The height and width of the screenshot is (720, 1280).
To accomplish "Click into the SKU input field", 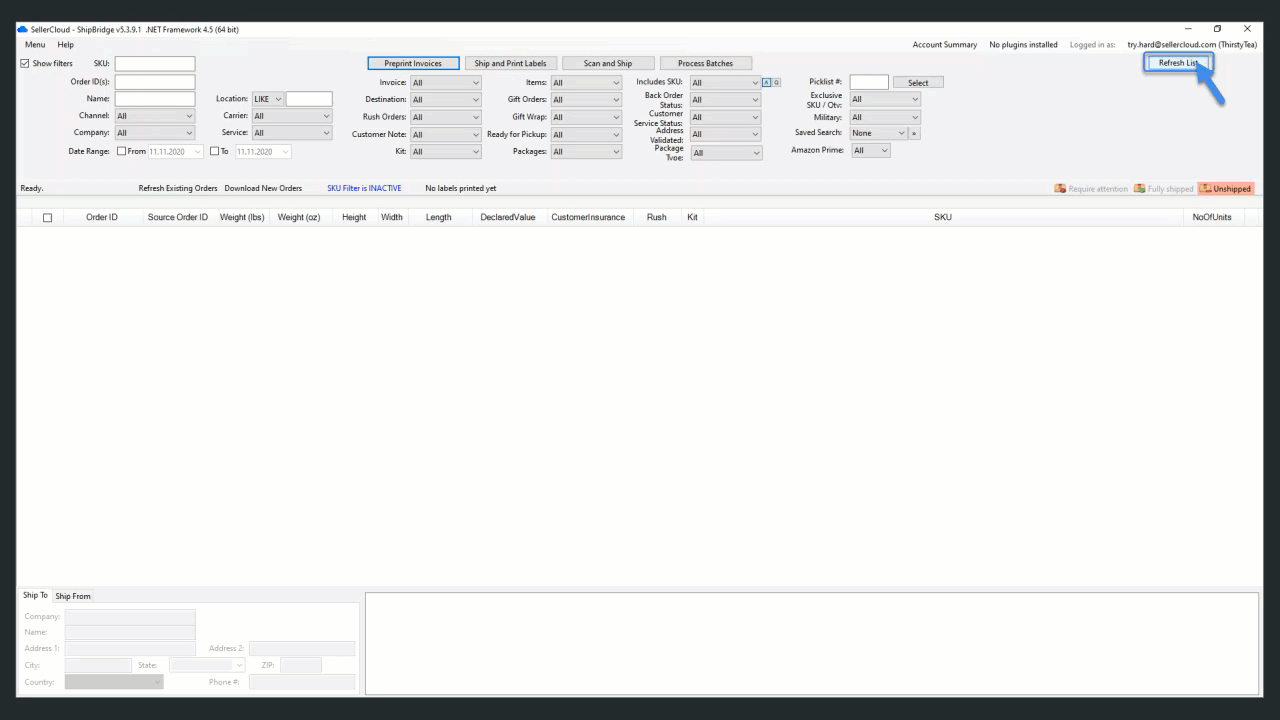I will point(155,64).
